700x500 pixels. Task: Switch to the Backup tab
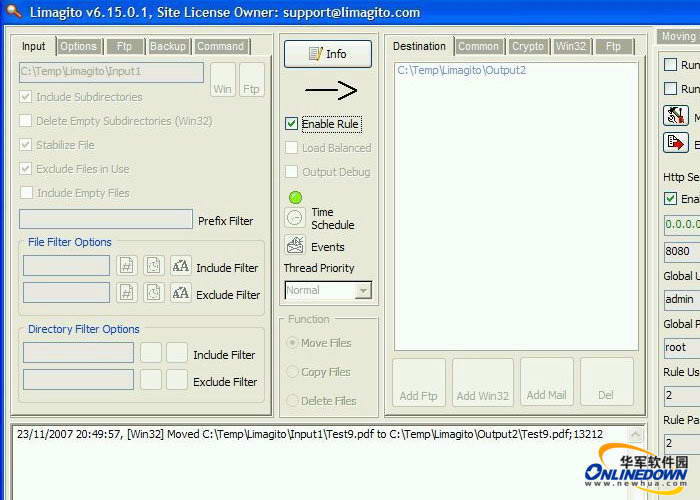point(168,46)
